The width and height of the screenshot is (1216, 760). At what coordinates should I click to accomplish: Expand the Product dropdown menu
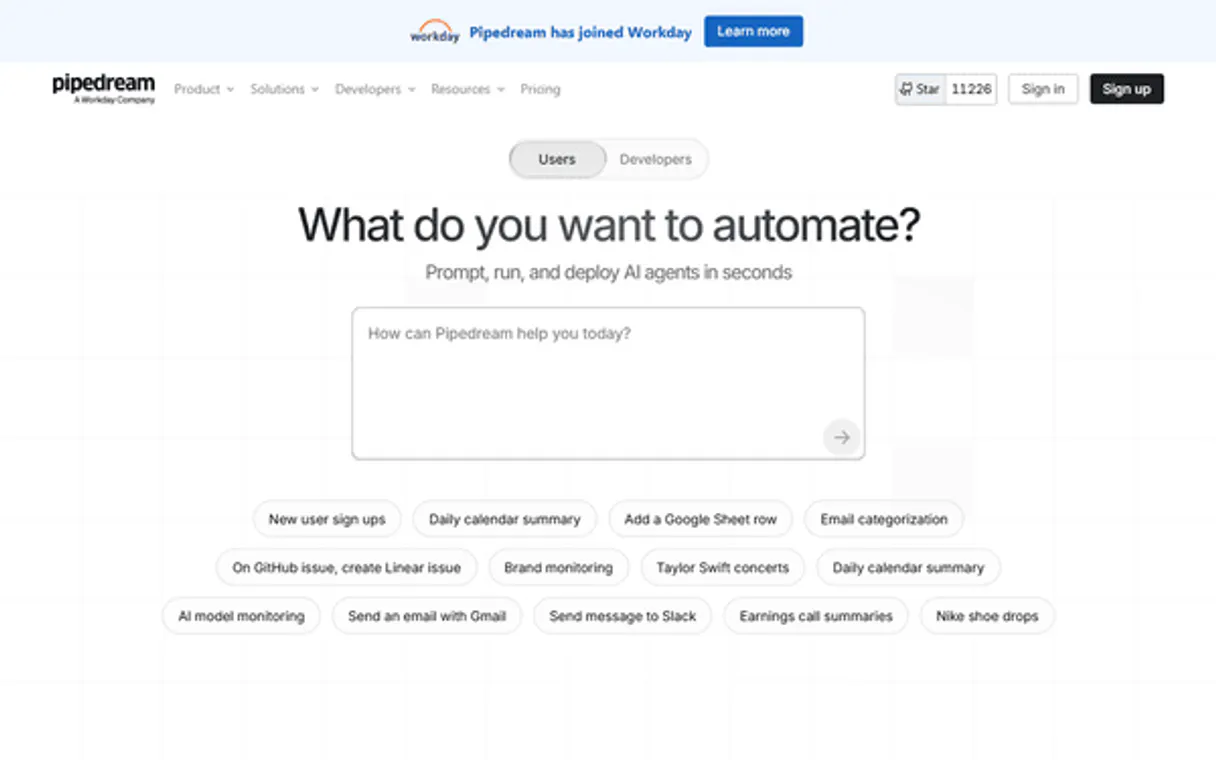203,89
